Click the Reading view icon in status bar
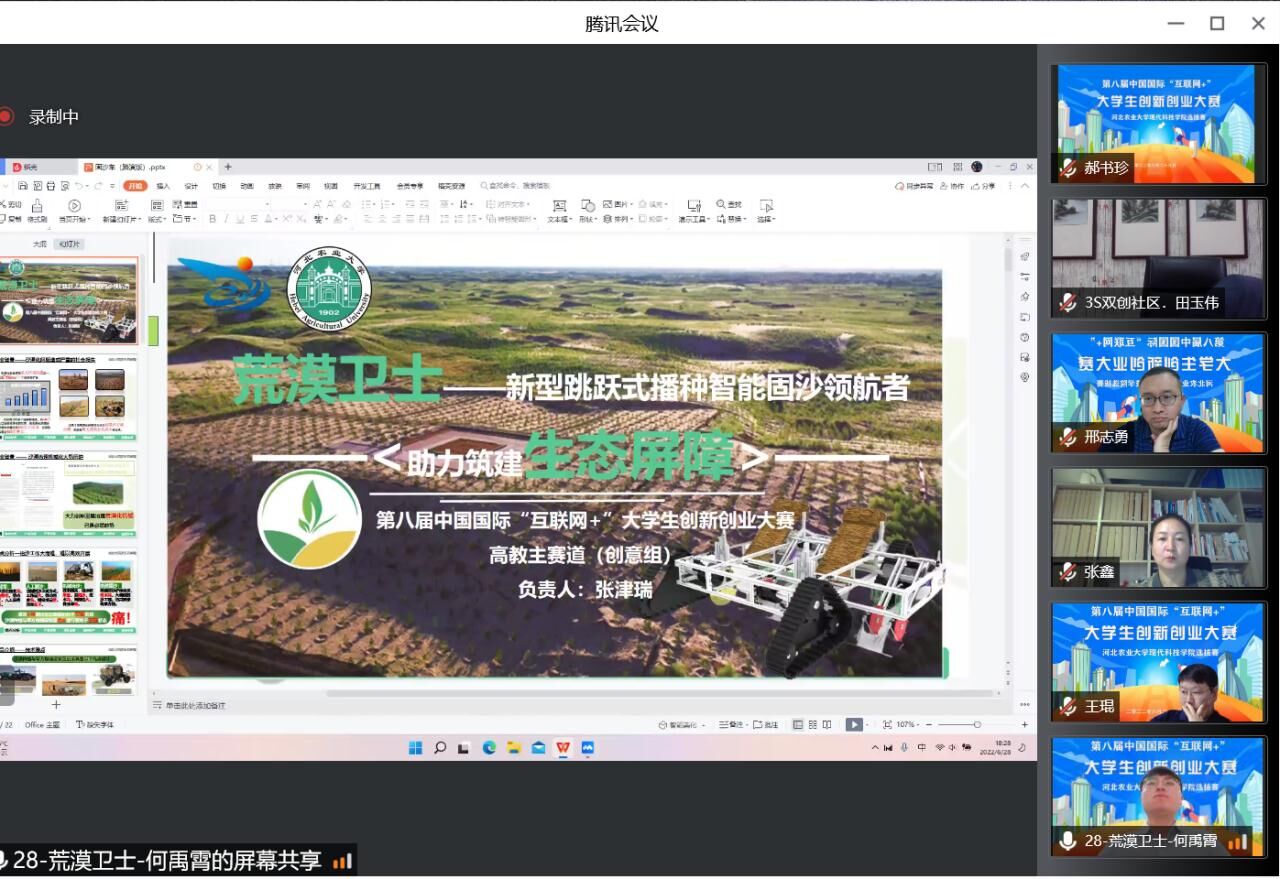 pos(827,725)
